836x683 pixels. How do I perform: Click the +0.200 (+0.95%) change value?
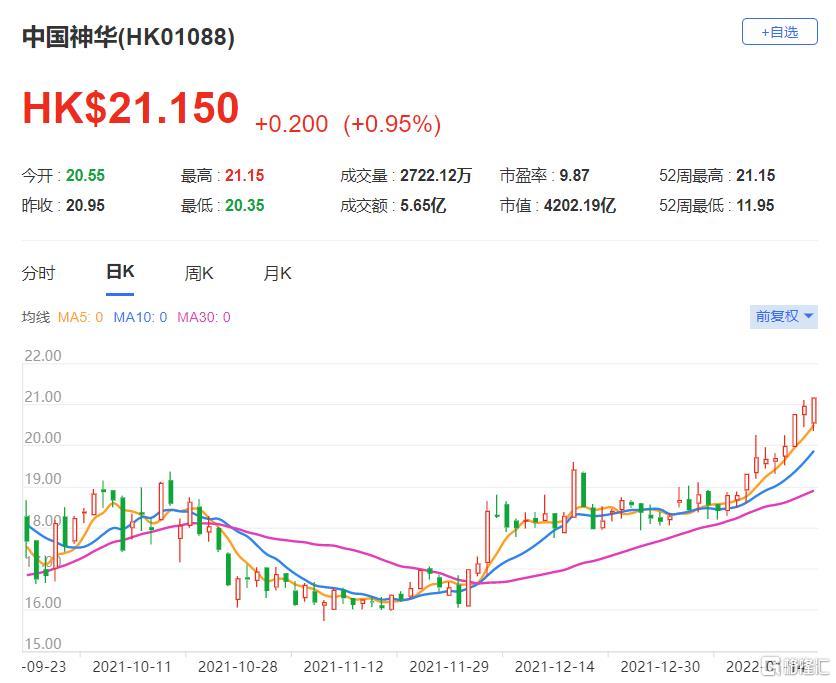(x=348, y=124)
